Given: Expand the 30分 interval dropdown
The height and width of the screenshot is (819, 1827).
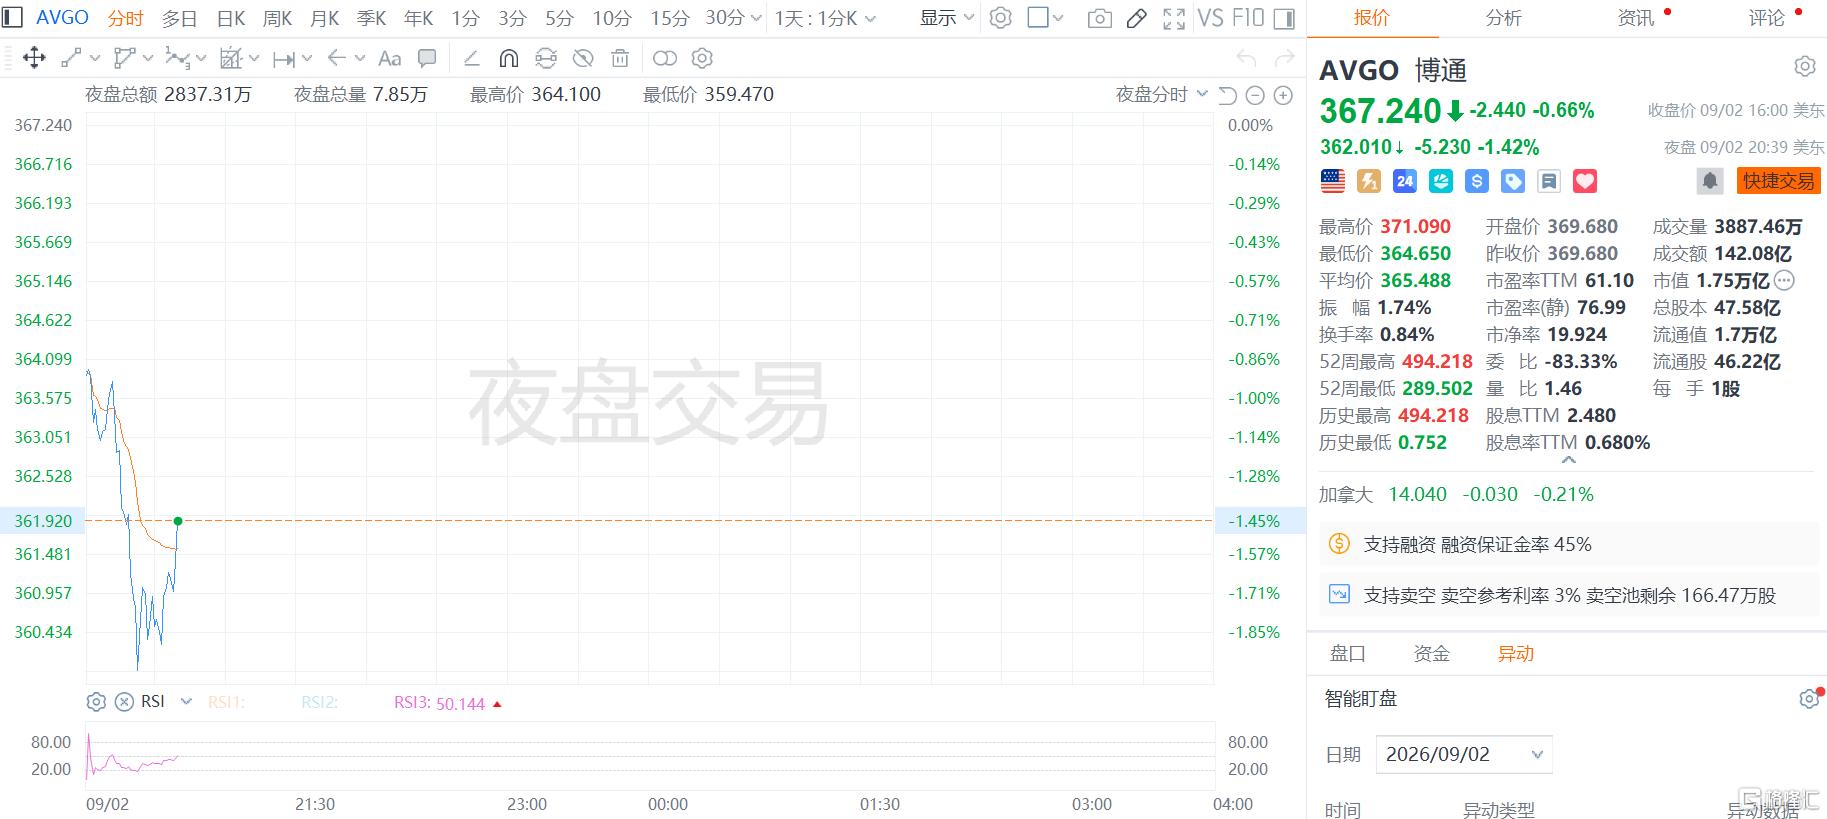Looking at the screenshot, I should tap(756, 19).
